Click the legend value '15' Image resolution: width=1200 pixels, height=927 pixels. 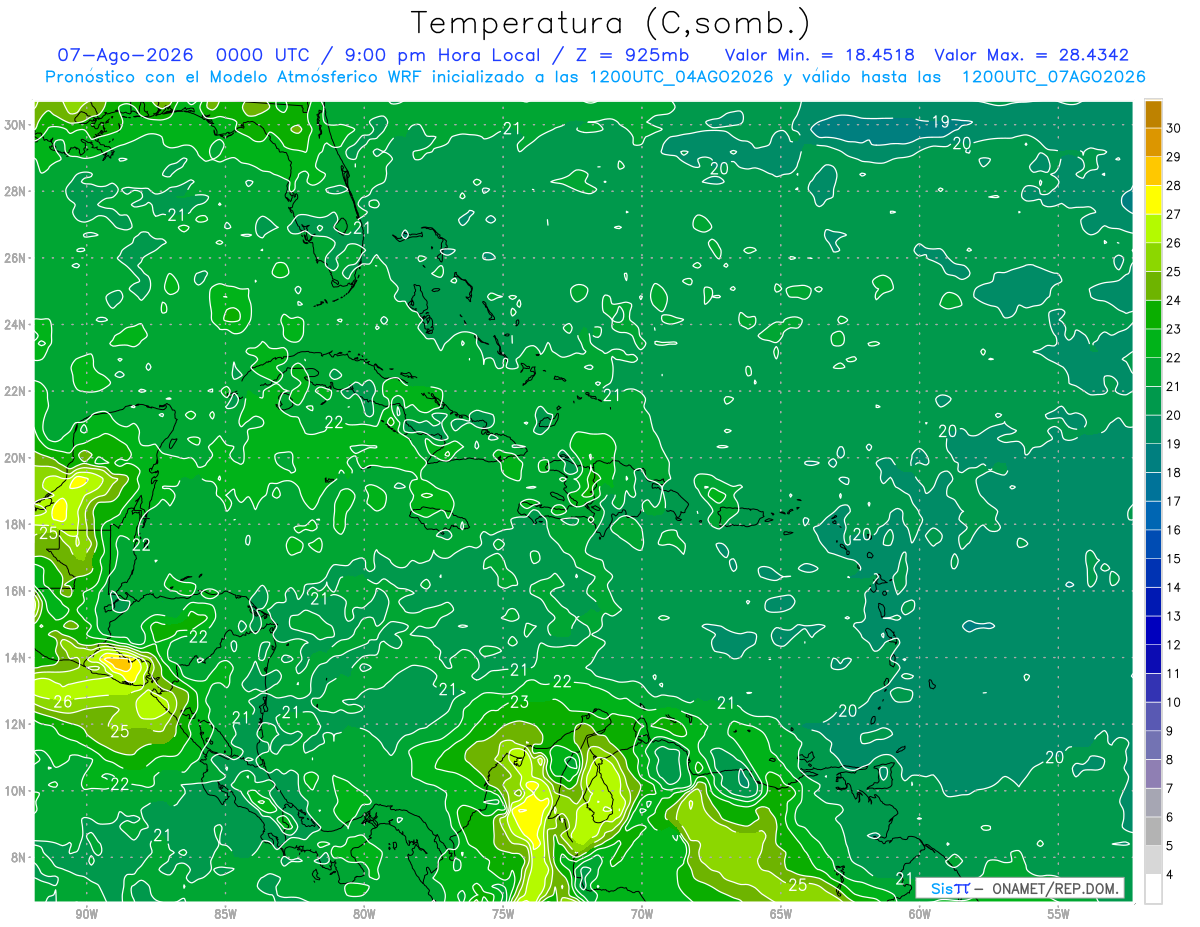(x=1173, y=559)
